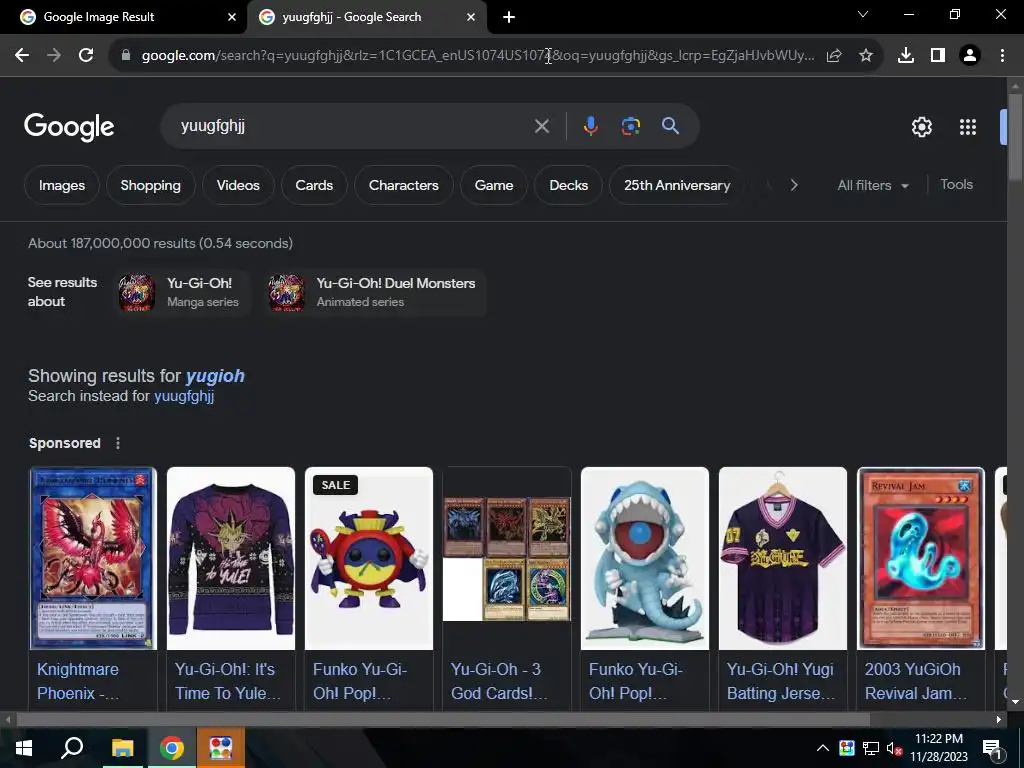Screen dimensions: 1024x768
Task: Click the padlock site info icon
Action: click(x=126, y=56)
